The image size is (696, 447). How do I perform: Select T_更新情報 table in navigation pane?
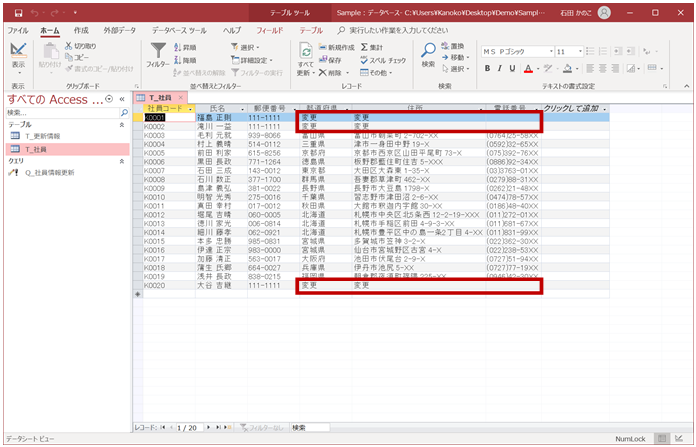43,136
